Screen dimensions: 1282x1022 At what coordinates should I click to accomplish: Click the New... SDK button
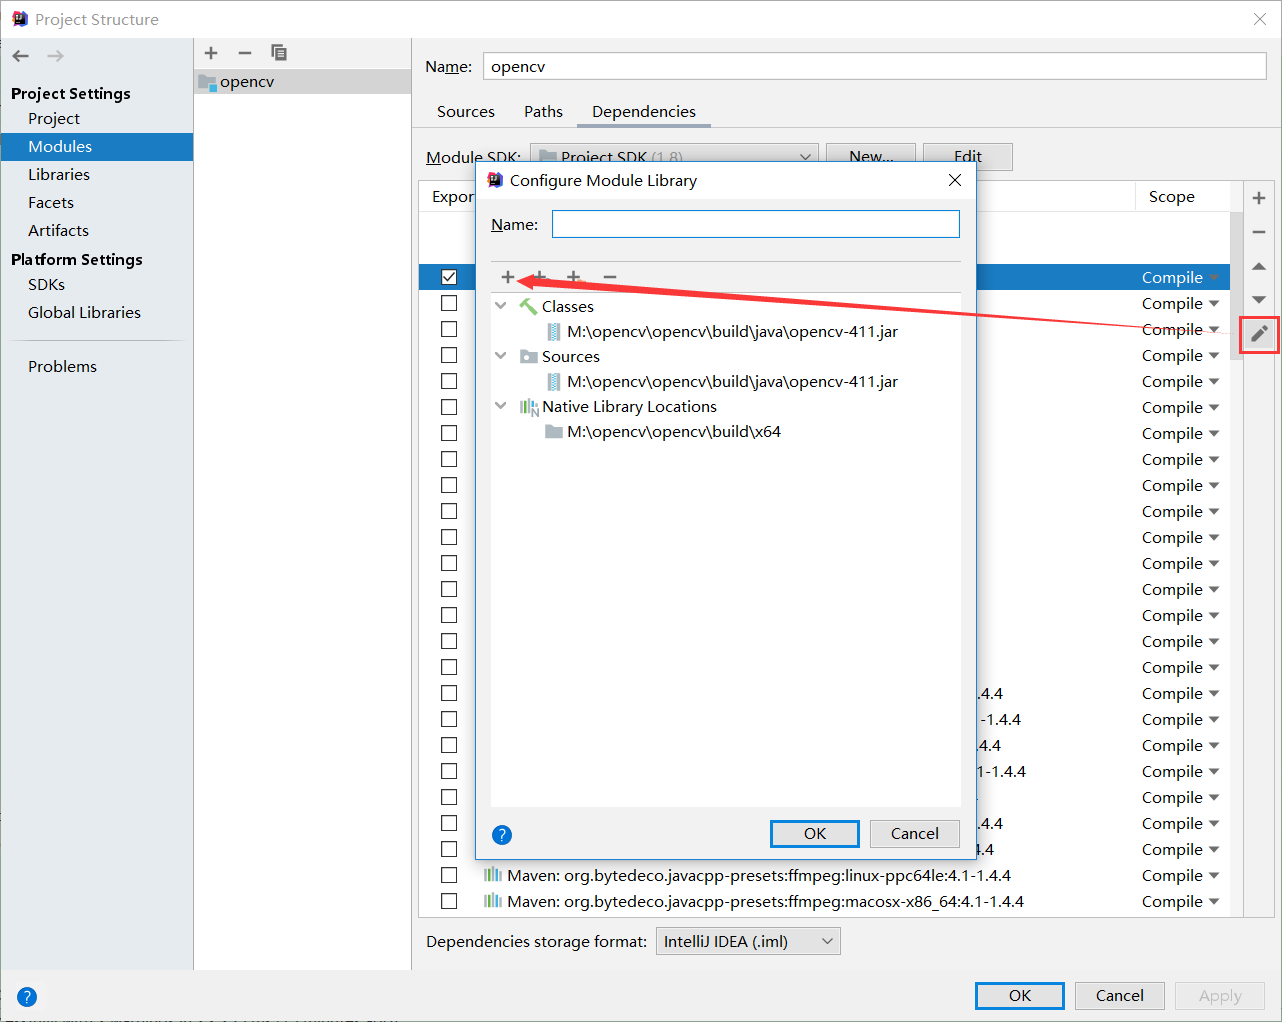tap(871, 157)
